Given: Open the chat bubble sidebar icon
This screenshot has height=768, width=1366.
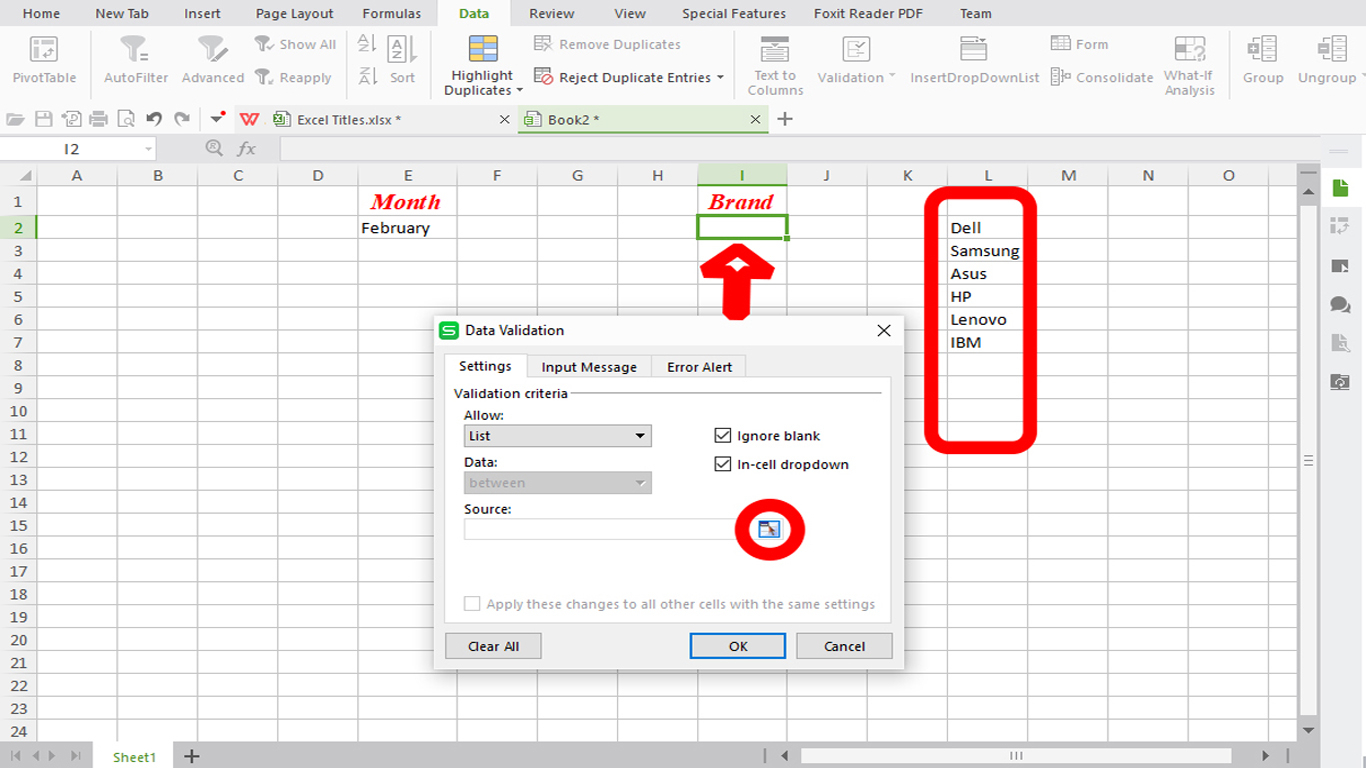Looking at the screenshot, I should pos(1340,304).
